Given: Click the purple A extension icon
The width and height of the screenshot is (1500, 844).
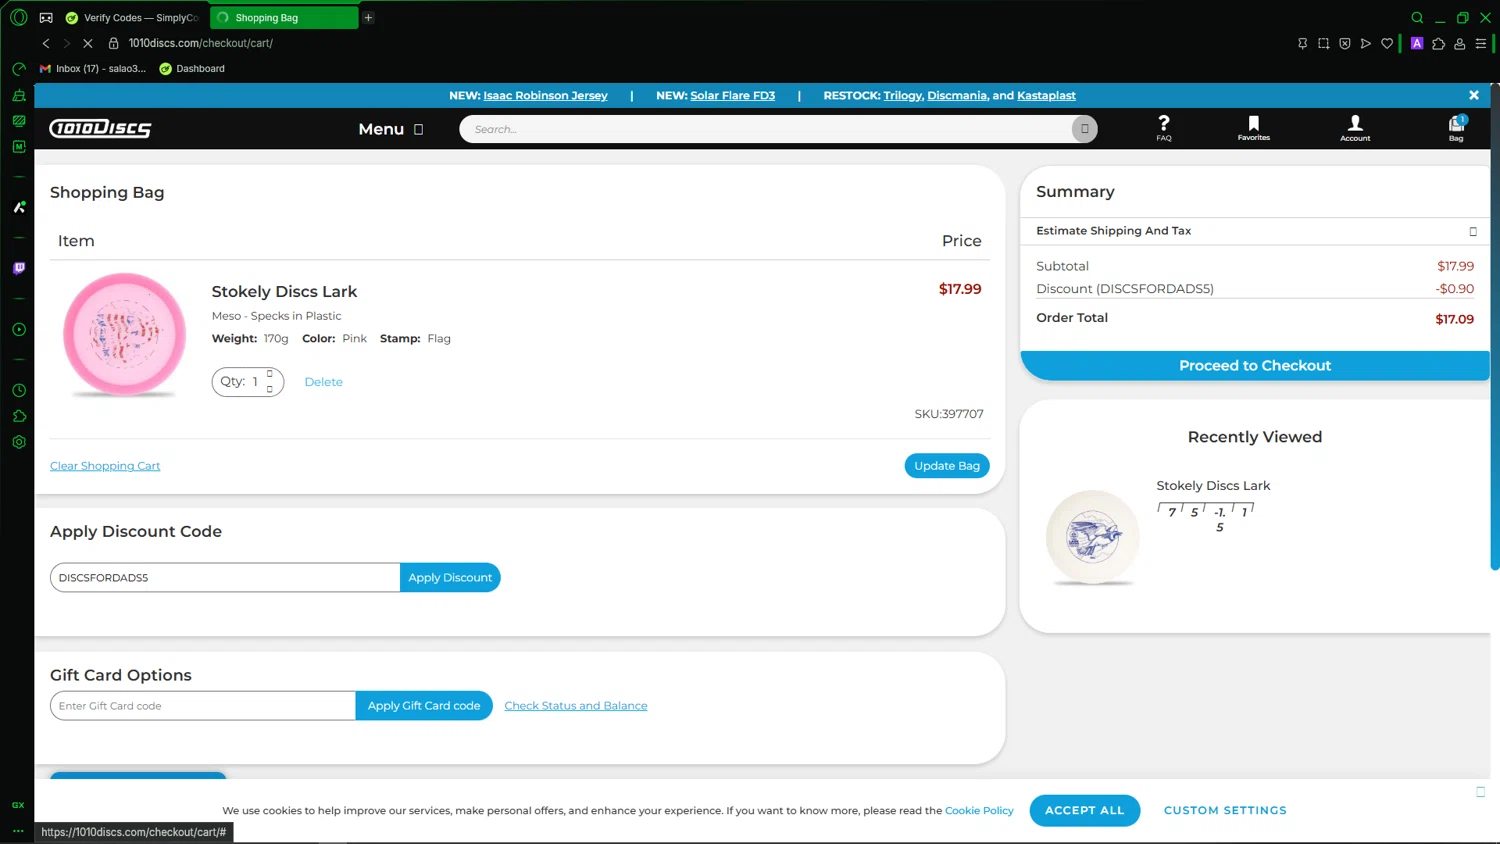Looking at the screenshot, I should (x=1417, y=43).
